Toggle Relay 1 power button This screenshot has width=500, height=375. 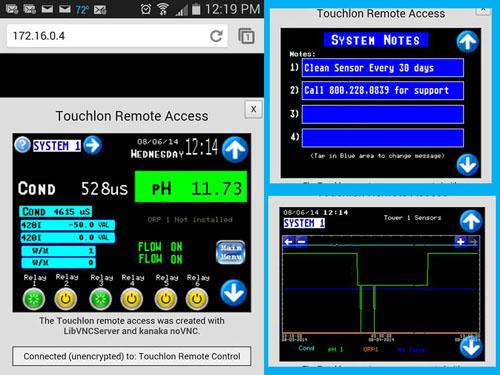(x=34, y=299)
